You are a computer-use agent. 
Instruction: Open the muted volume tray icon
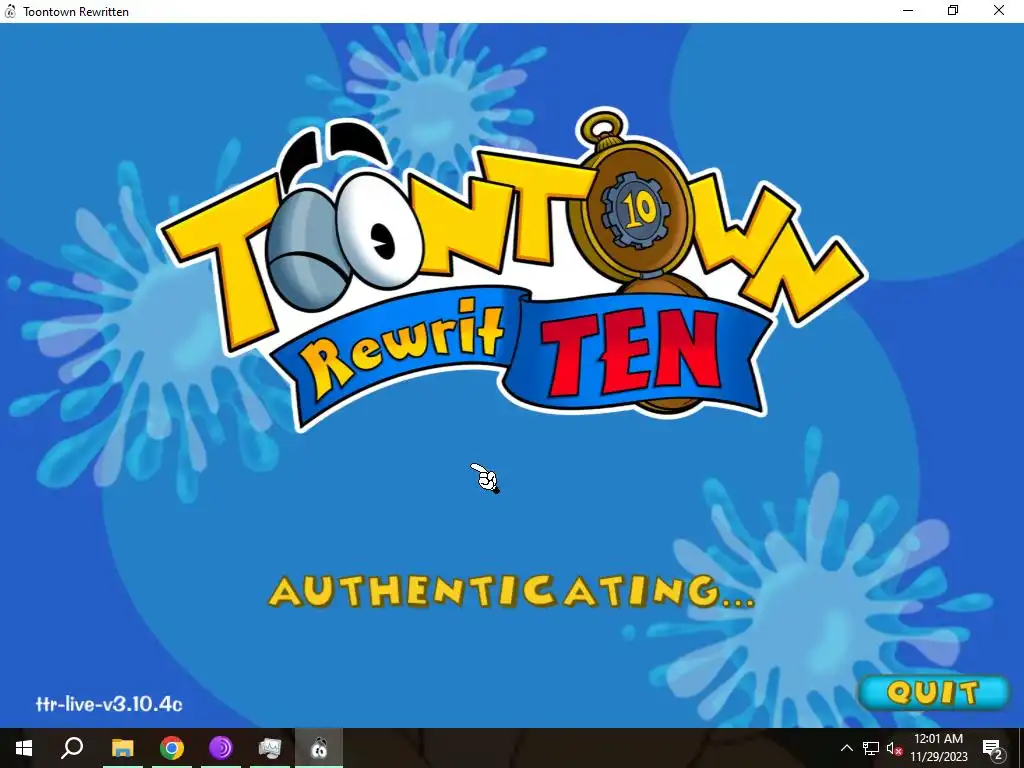[894, 748]
